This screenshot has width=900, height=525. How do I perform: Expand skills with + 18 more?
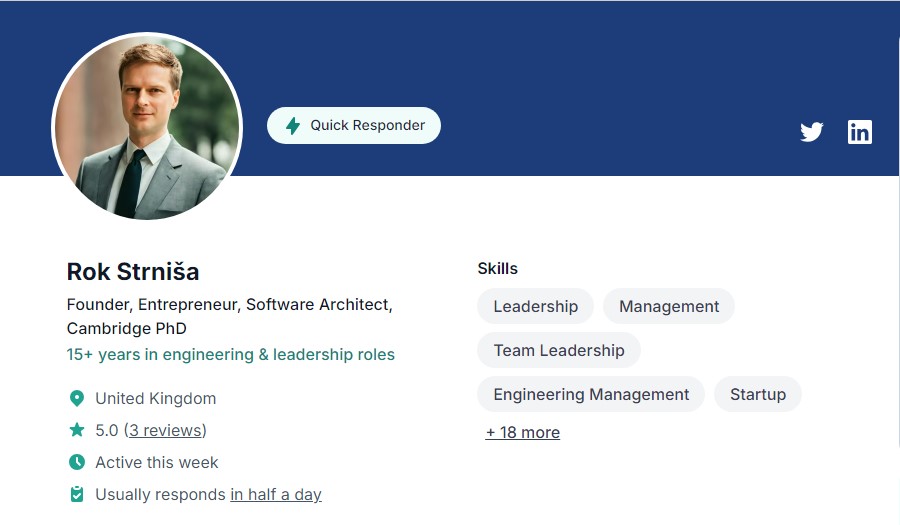pyautogui.click(x=523, y=433)
